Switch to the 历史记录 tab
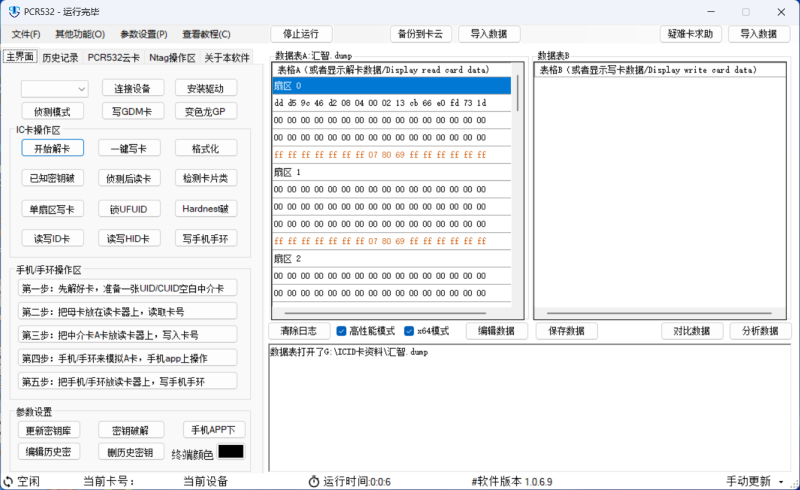 [x=60, y=58]
